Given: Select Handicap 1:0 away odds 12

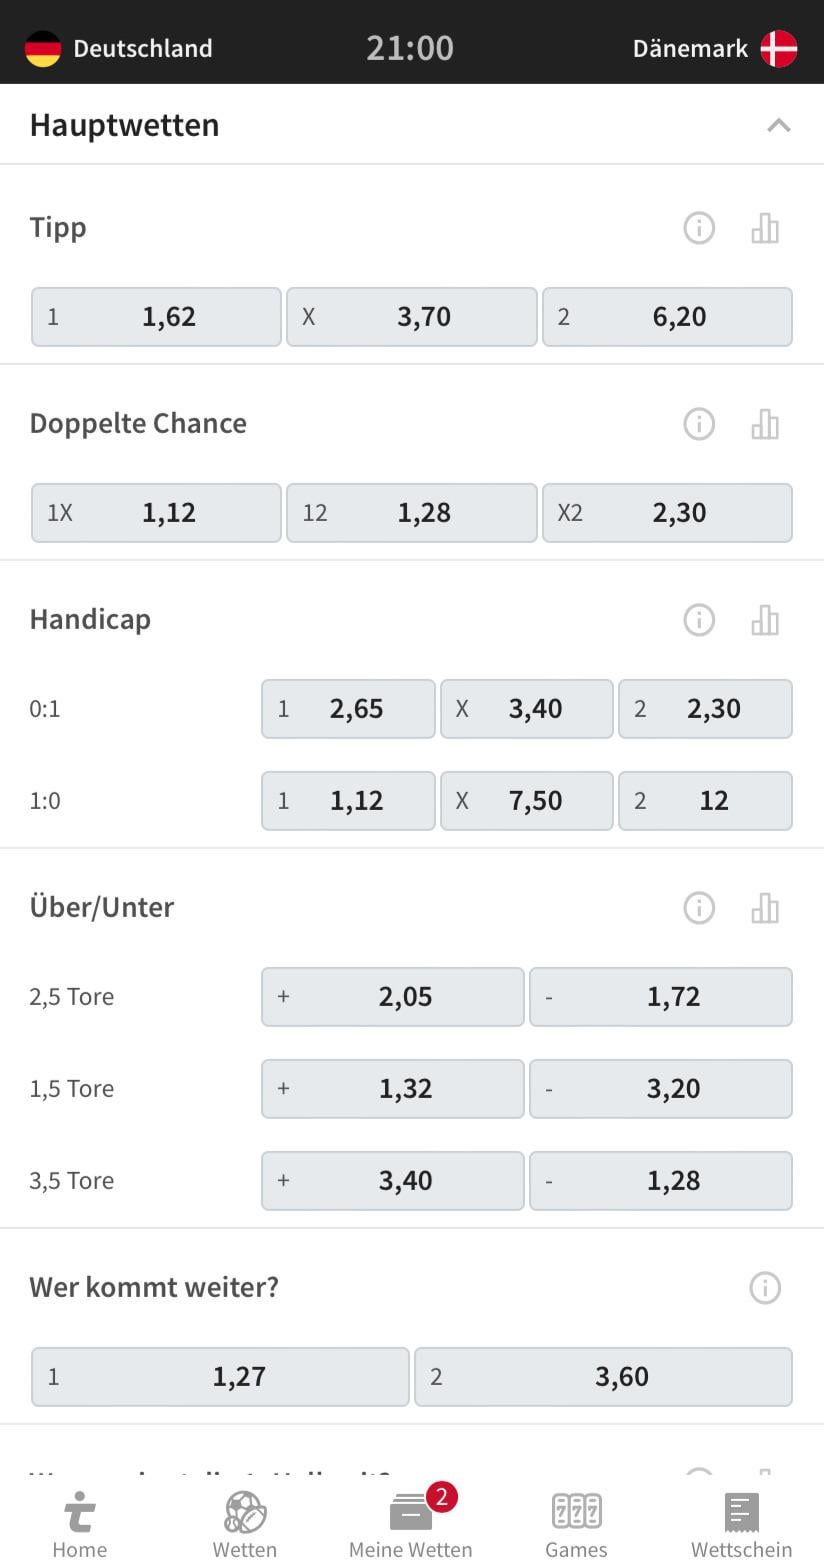Looking at the screenshot, I should pyautogui.click(x=705, y=801).
